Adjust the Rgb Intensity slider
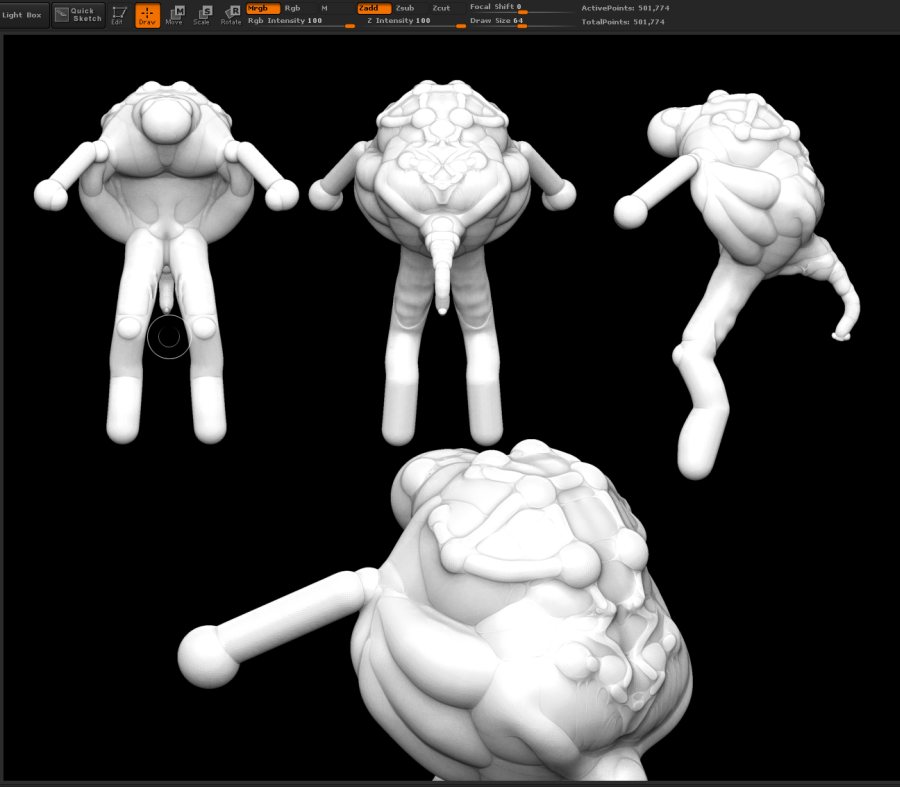900x787 pixels. point(301,21)
